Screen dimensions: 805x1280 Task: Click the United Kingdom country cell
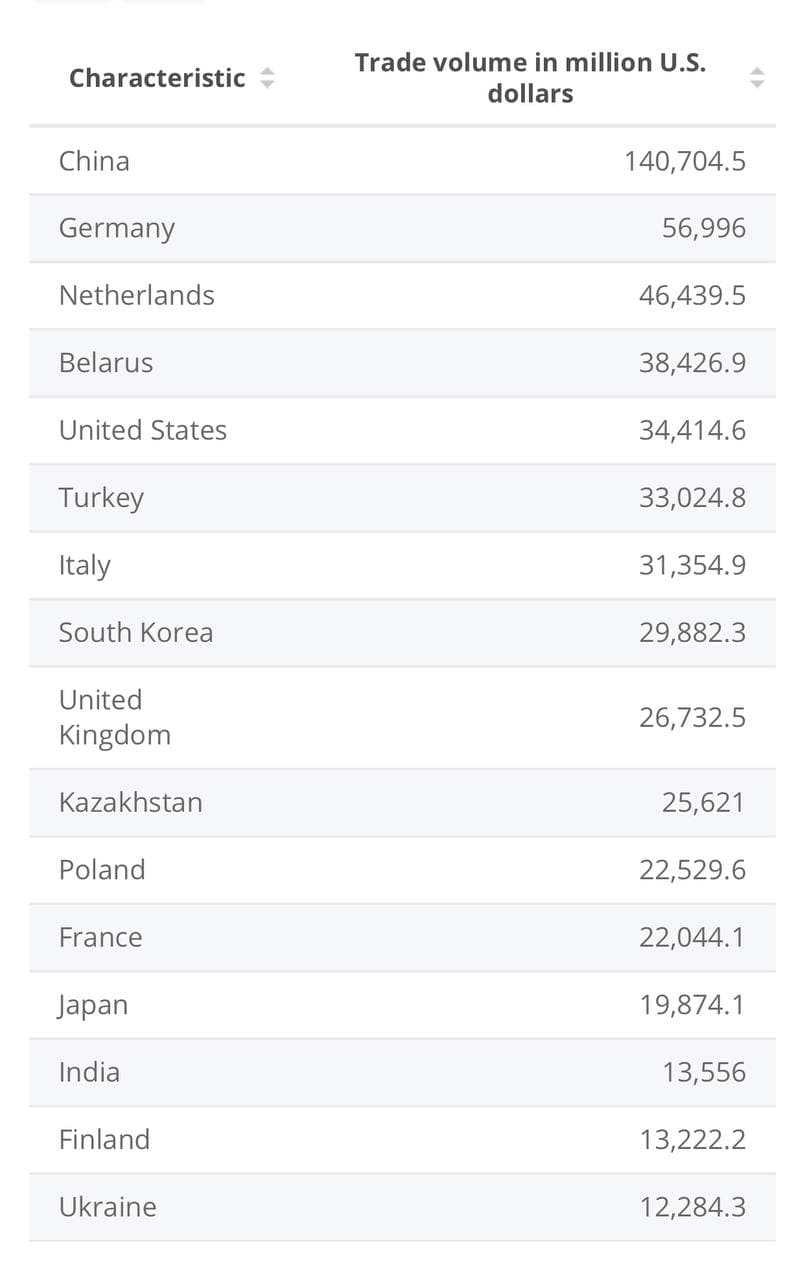(x=114, y=717)
